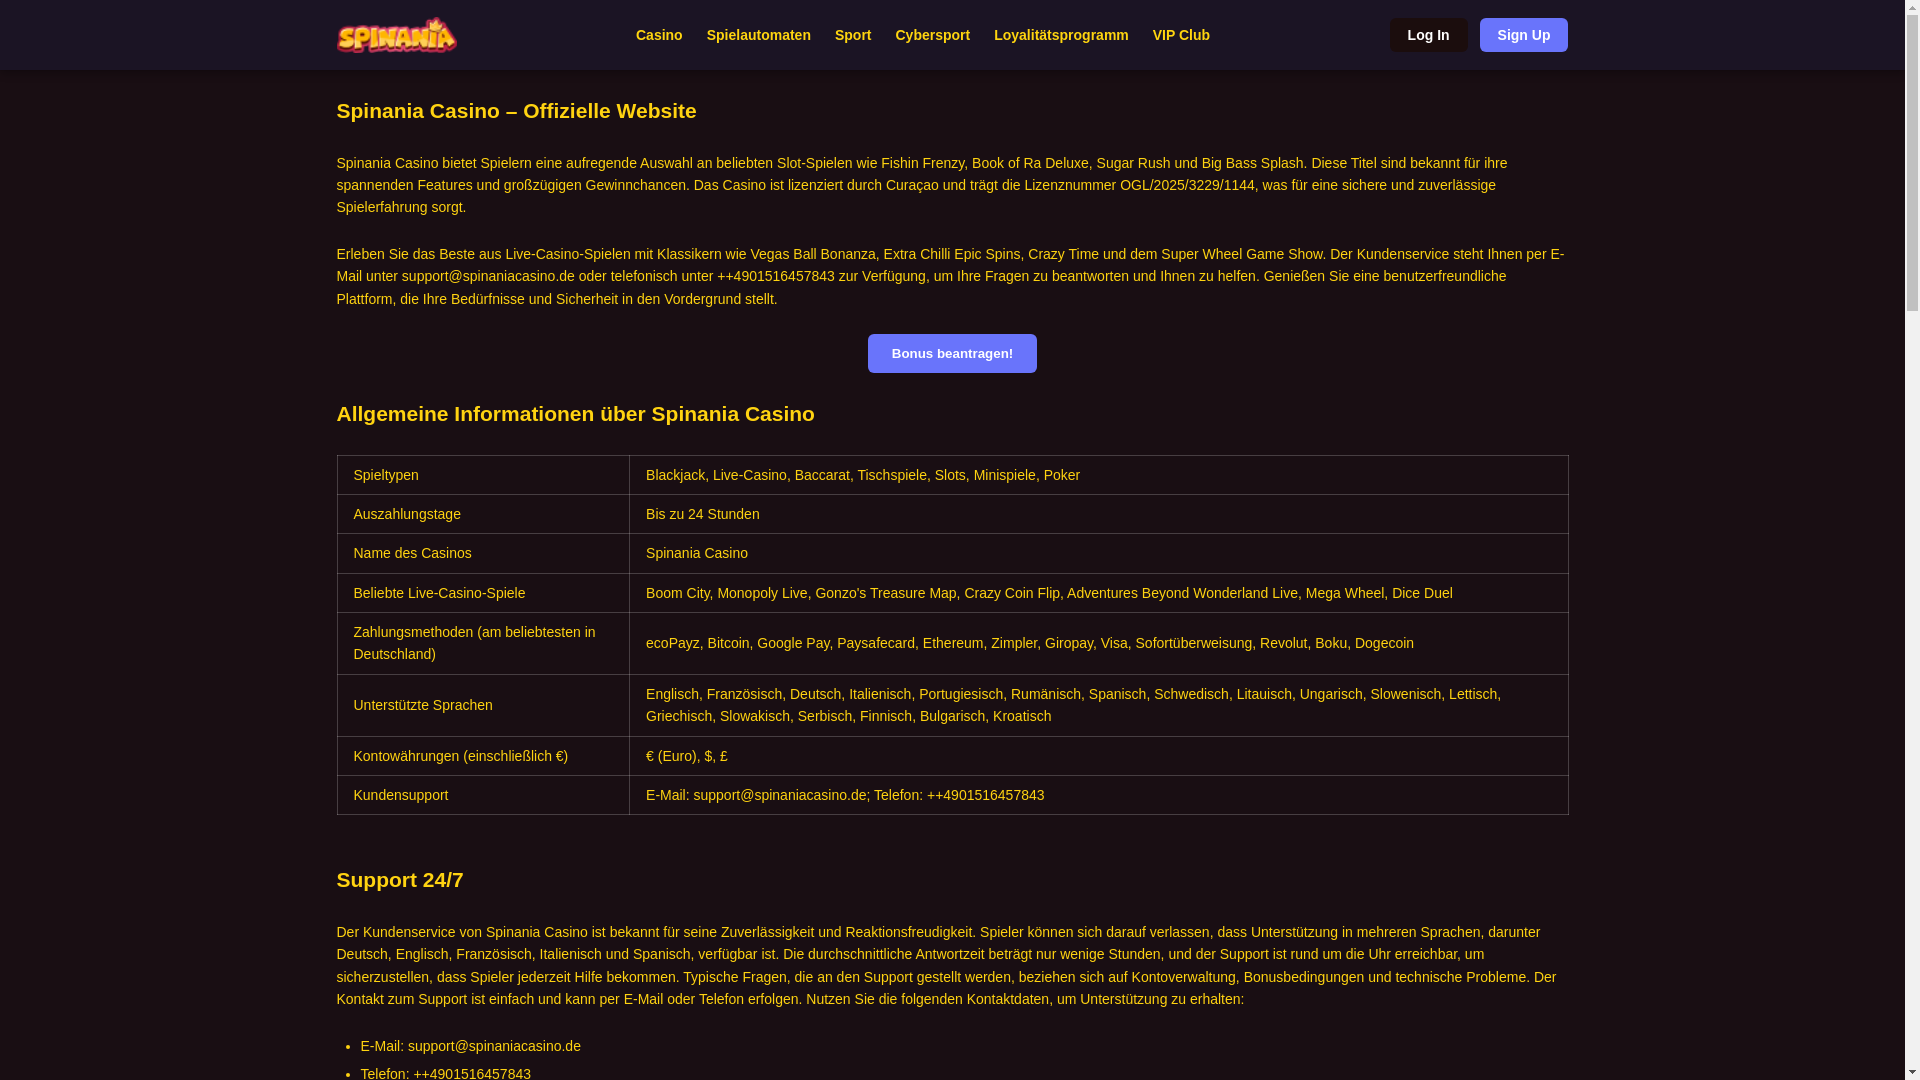The image size is (1920, 1080).
Task: Click the Boom City, Monopoly Live games list
Action: (x=1098, y=593)
